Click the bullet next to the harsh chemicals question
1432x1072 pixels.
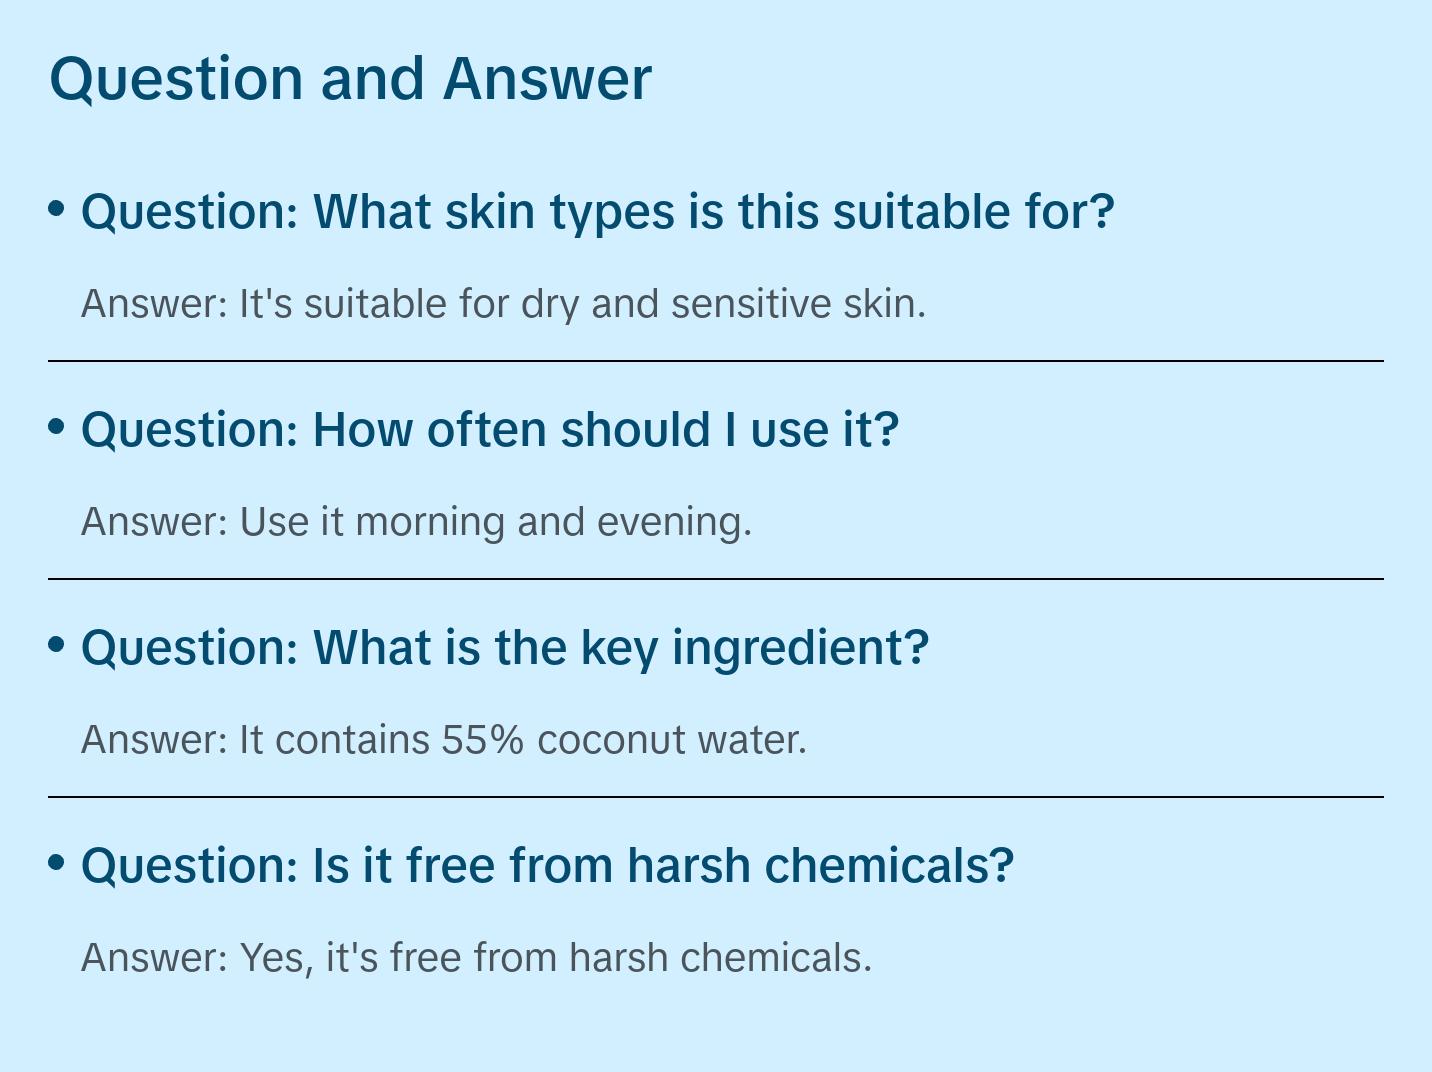57,862
